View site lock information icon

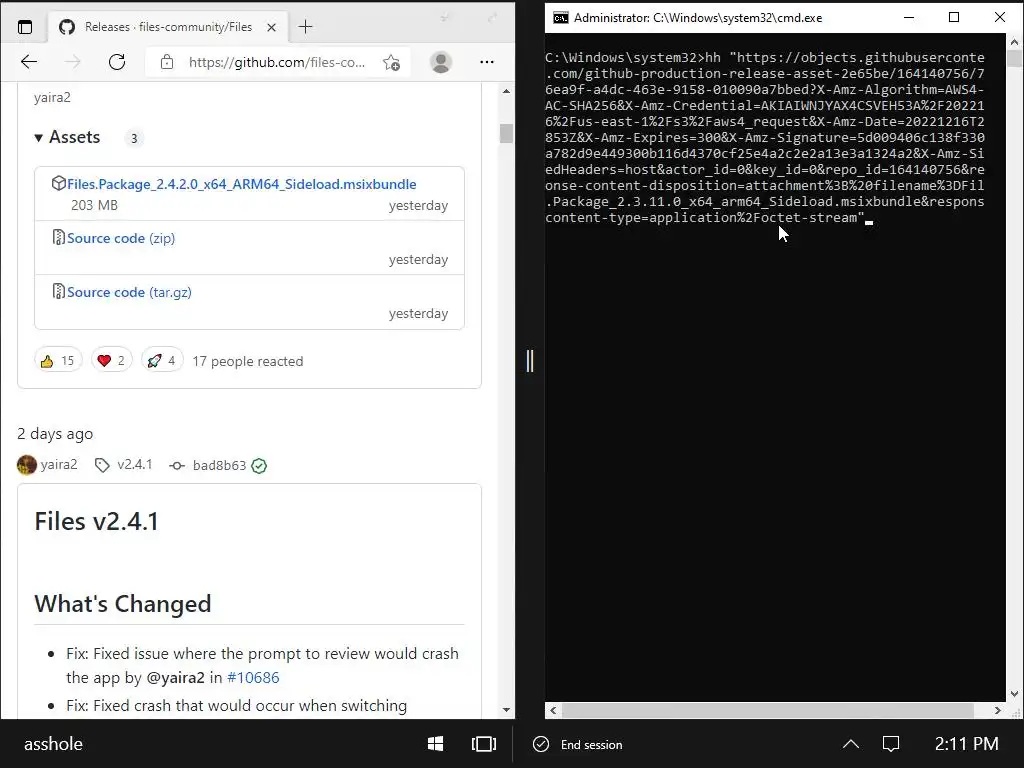[x=167, y=62]
